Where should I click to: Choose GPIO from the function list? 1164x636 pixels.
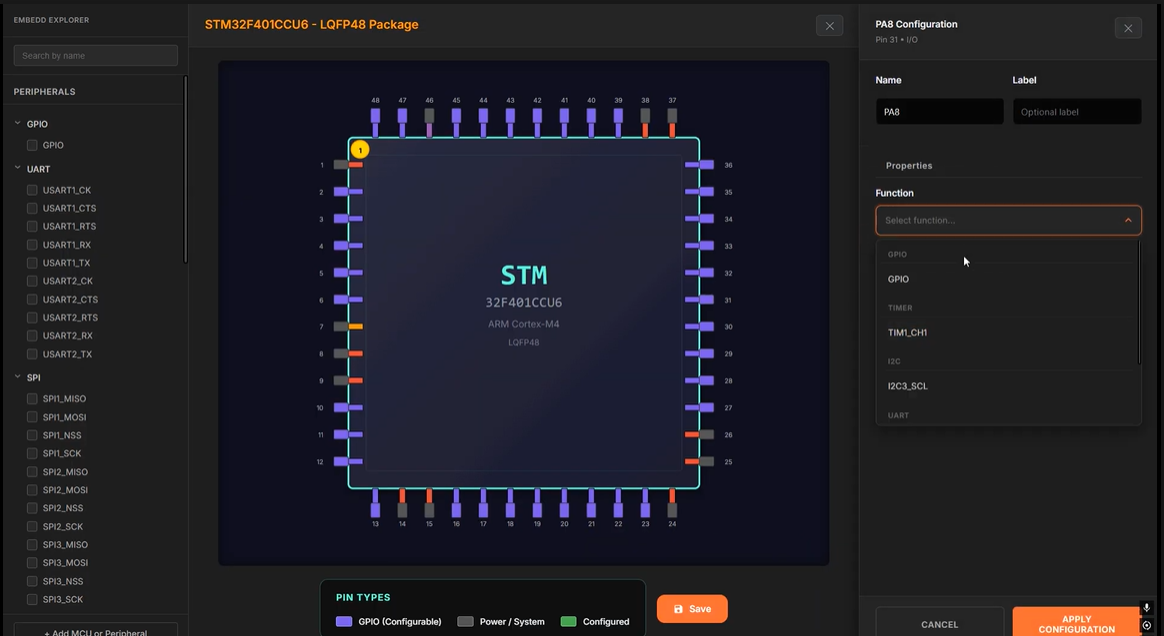1007,279
